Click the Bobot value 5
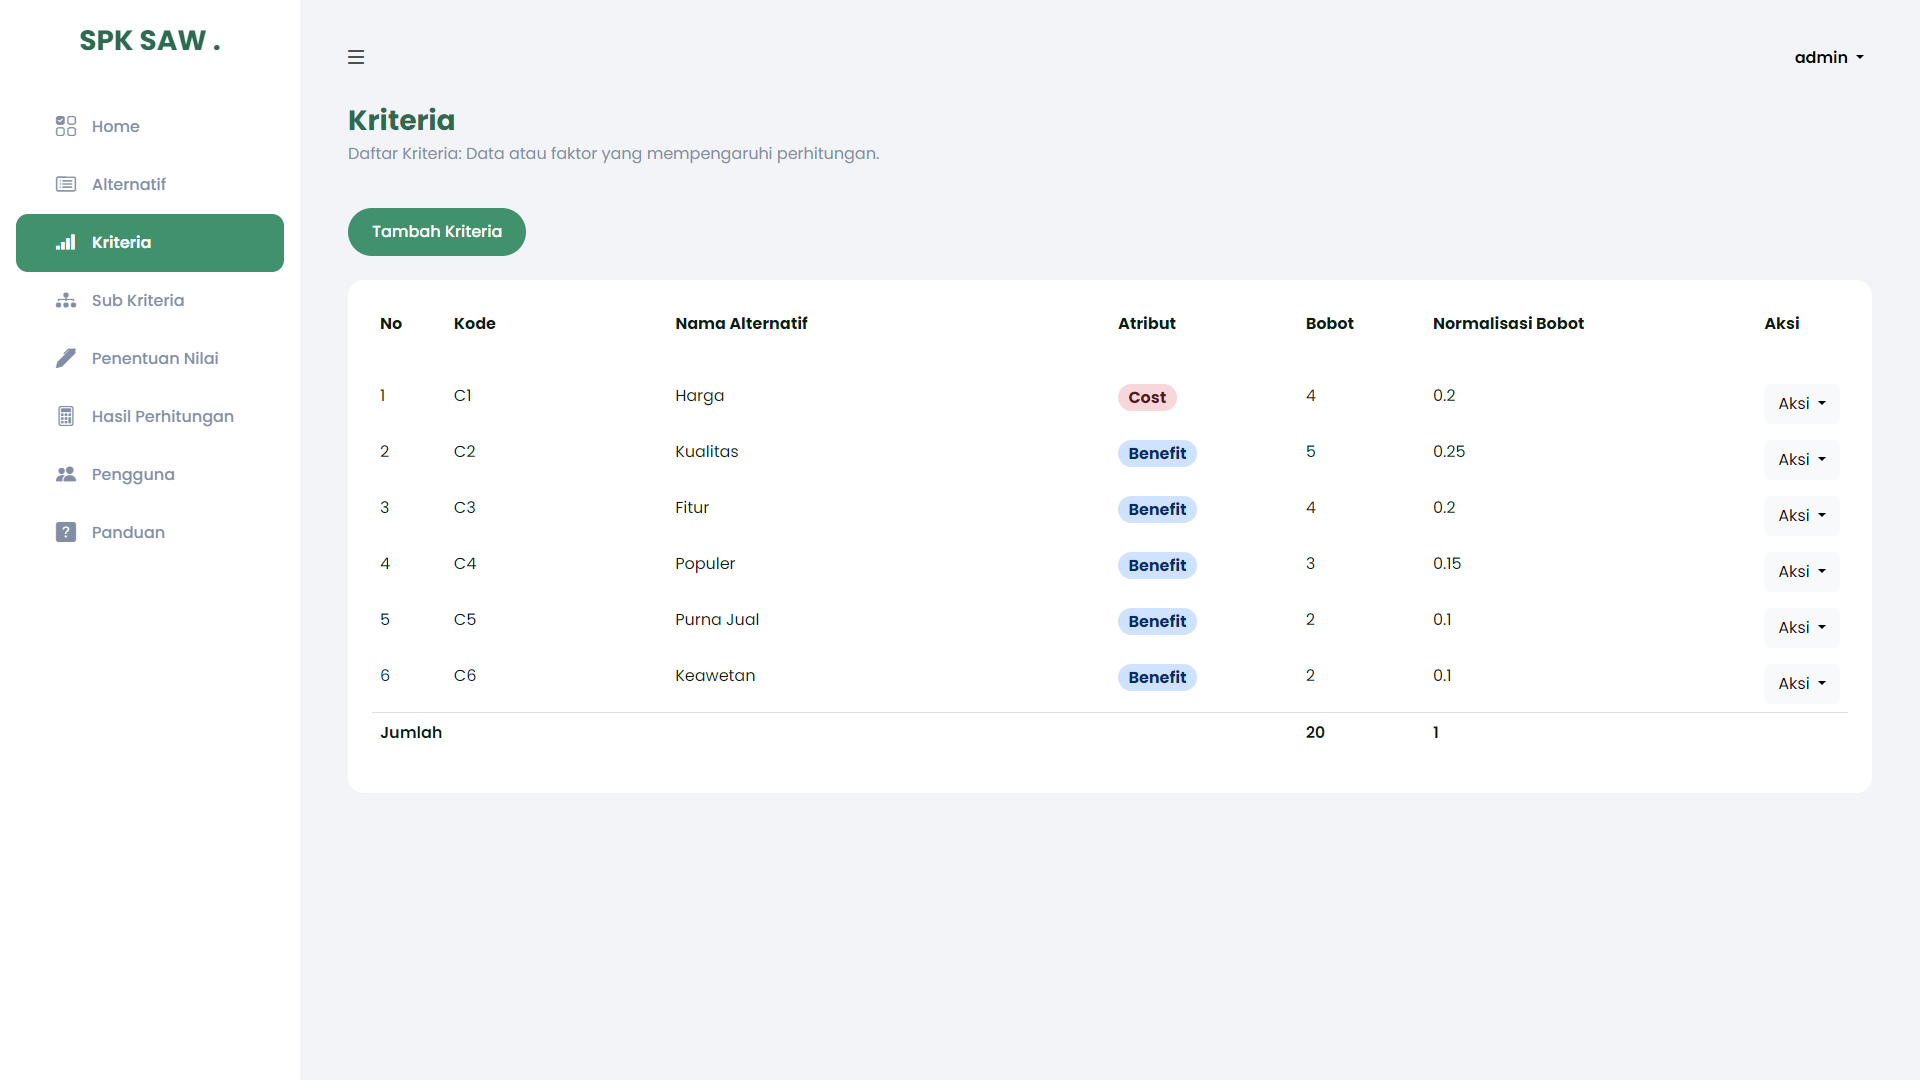 [x=1310, y=452]
